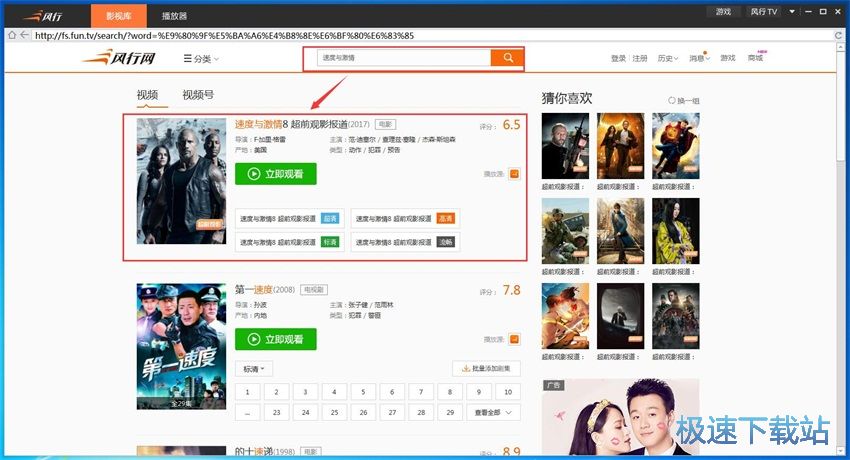Viewport: 850px width, 460px height.
Task: Click the refresh icon at the address bar's right
Action: (838, 35)
